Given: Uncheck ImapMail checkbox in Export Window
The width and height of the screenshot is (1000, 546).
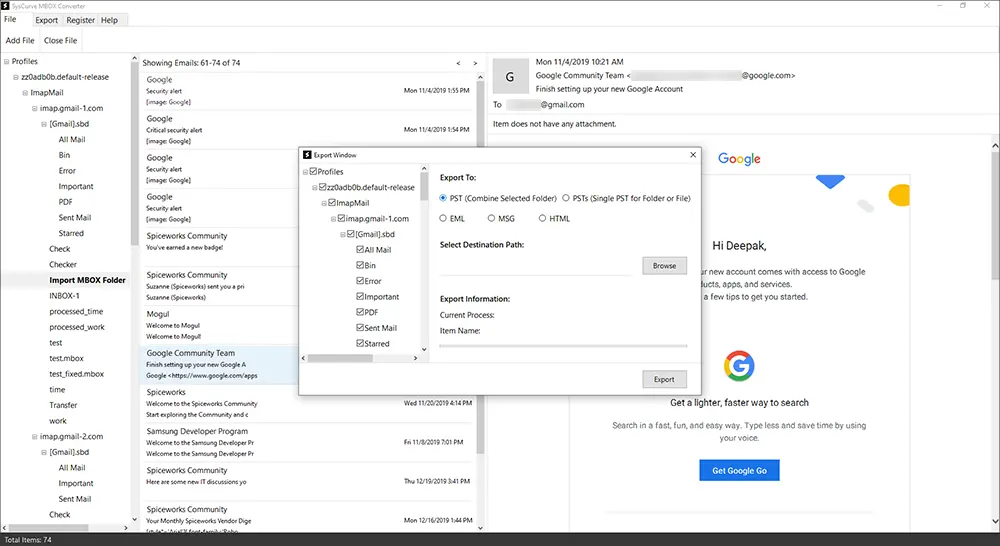Looking at the screenshot, I should [332, 203].
